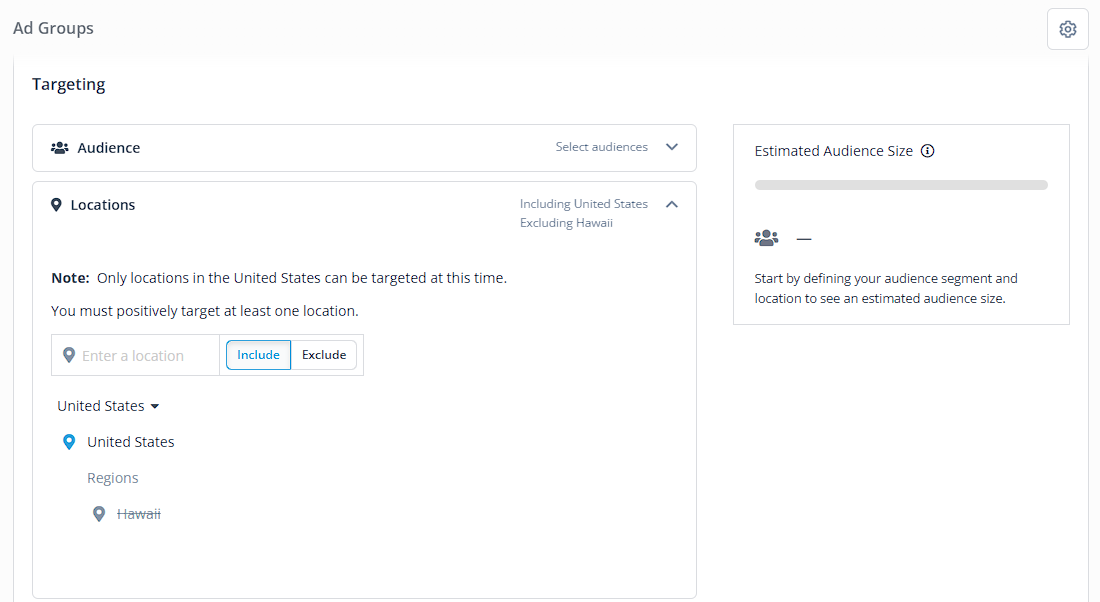Click the Including United States summary text

(x=584, y=204)
